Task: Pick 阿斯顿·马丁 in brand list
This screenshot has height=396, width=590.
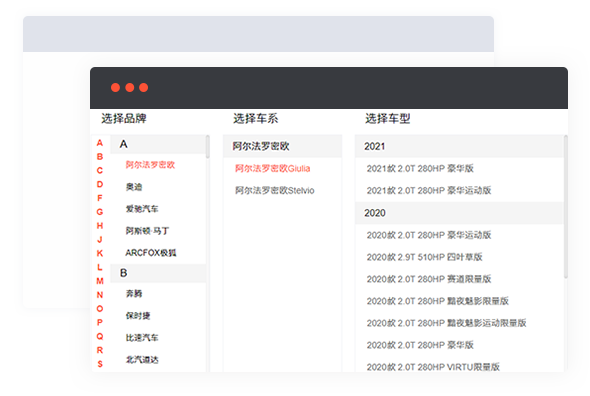Action: [x=147, y=231]
